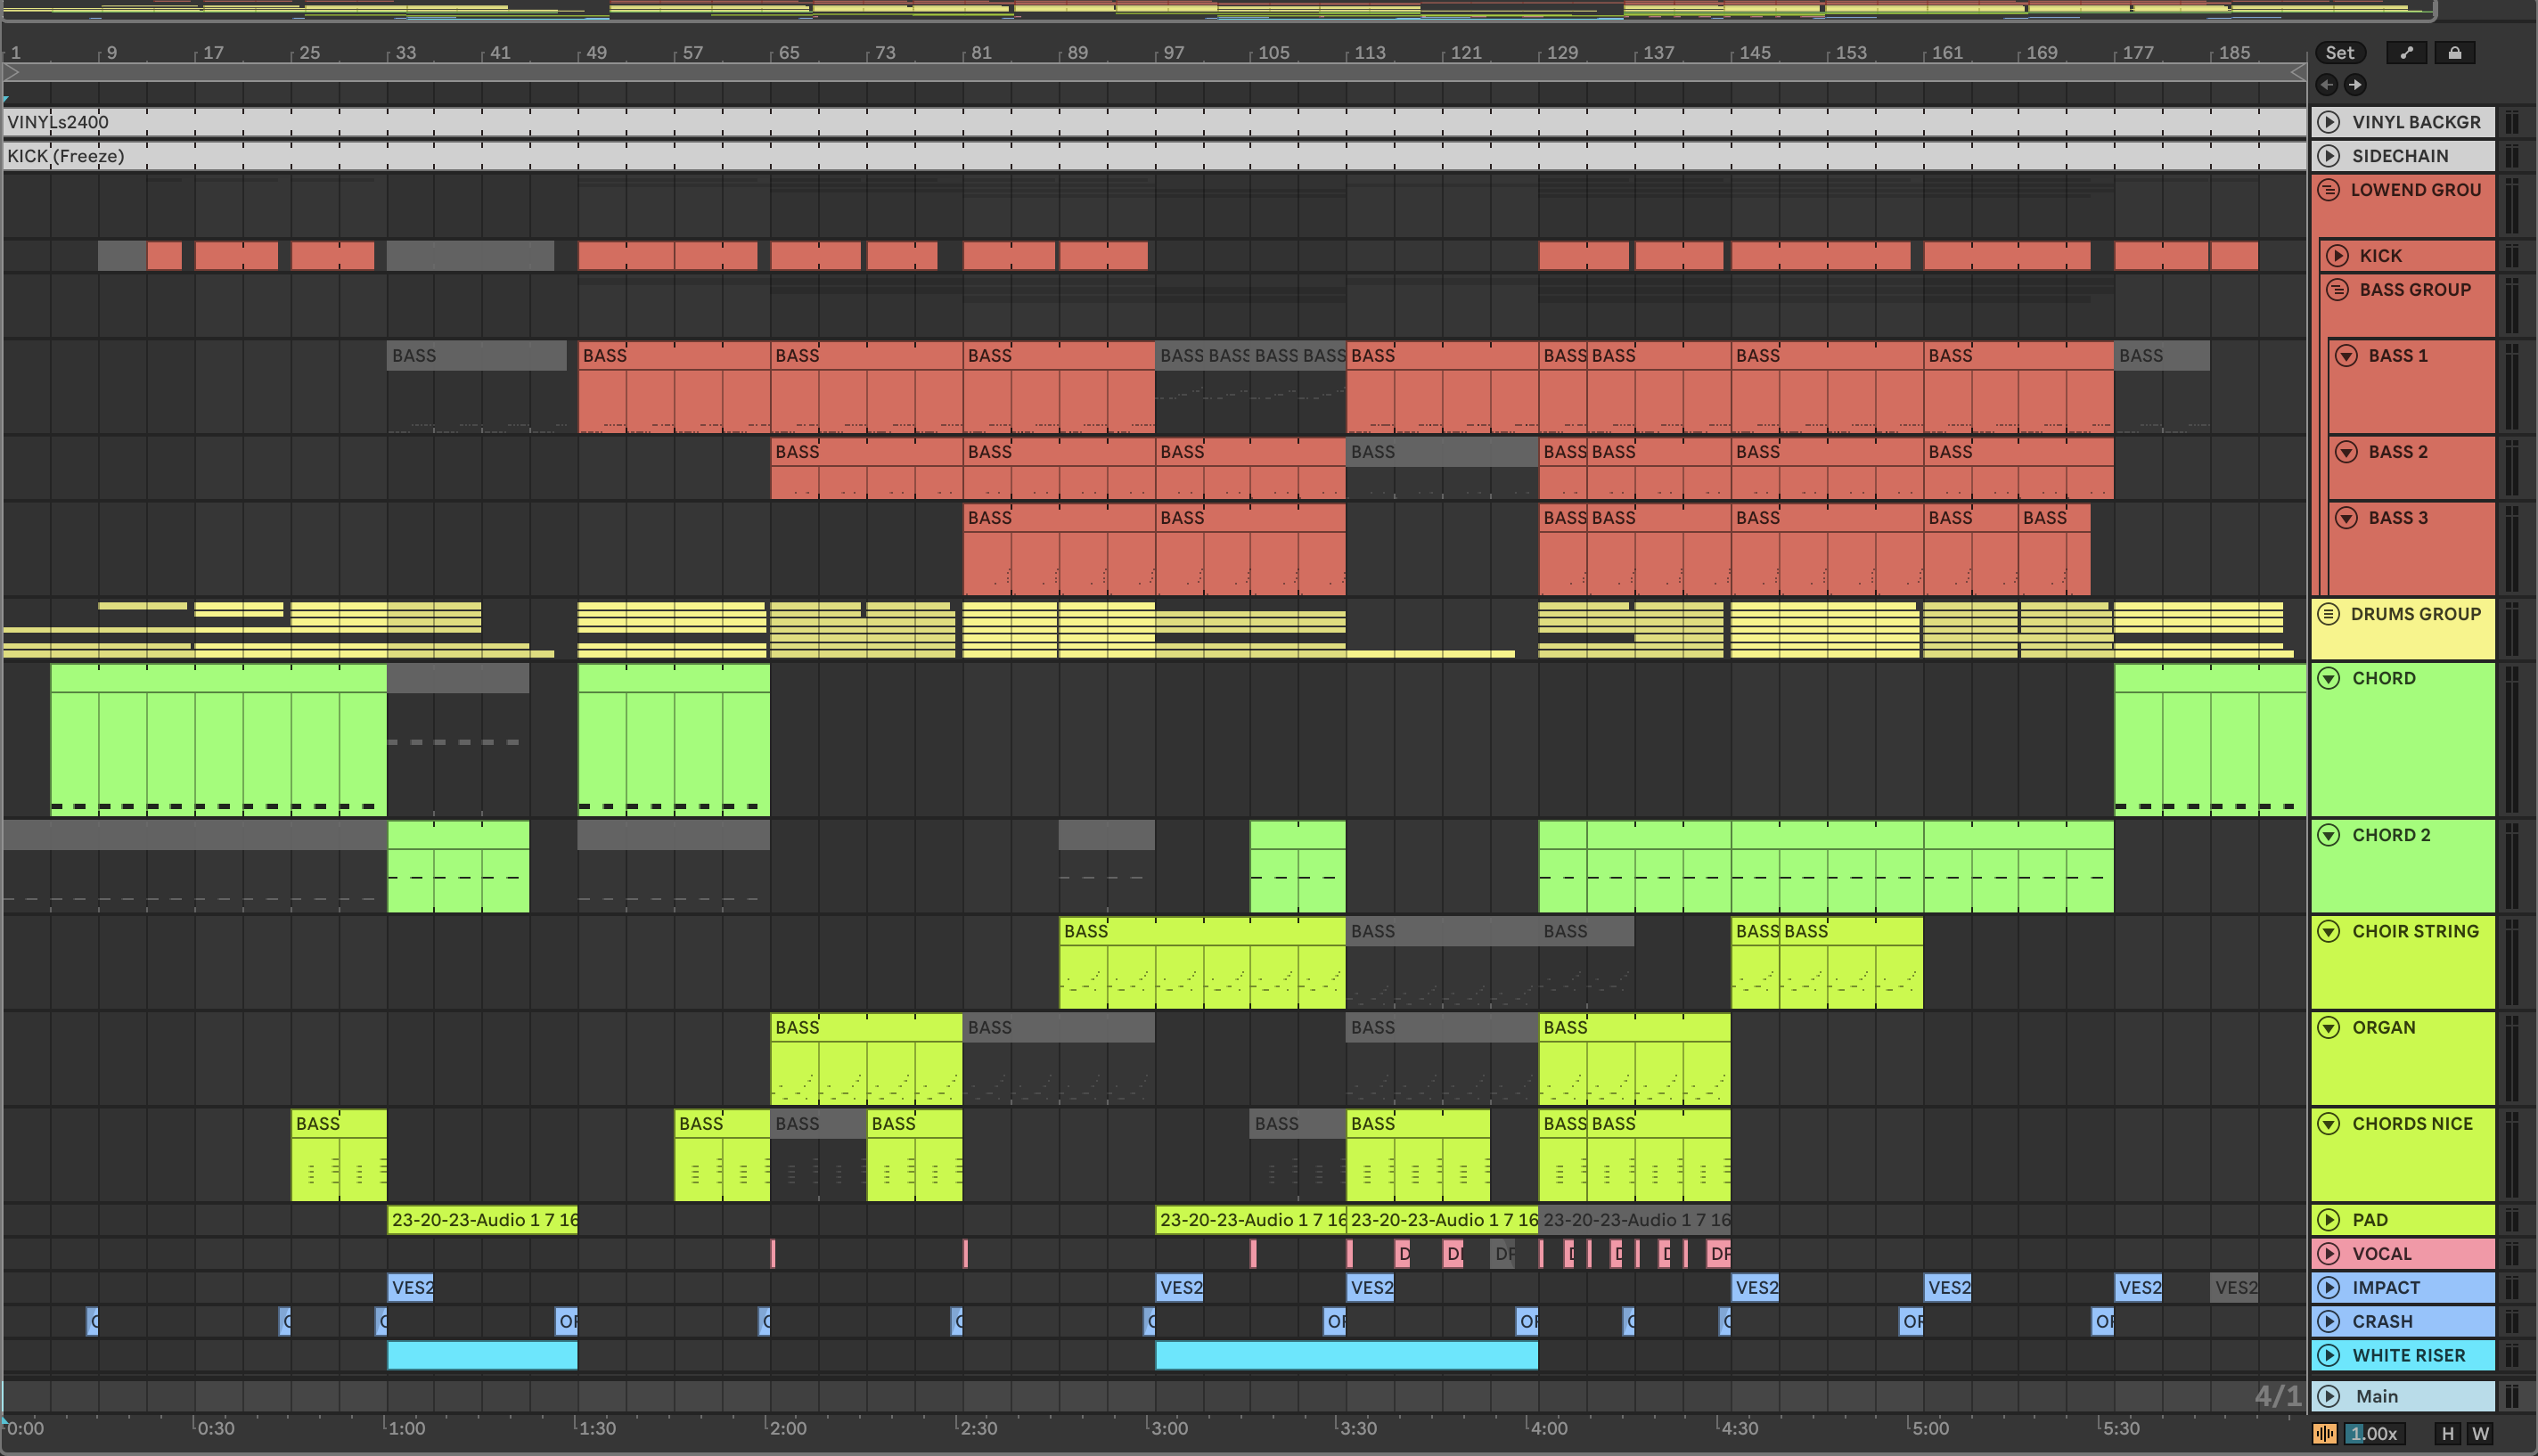This screenshot has height=1456, width=2538.
Task: Toggle the H optimize height button
Action: pos(2447,1433)
